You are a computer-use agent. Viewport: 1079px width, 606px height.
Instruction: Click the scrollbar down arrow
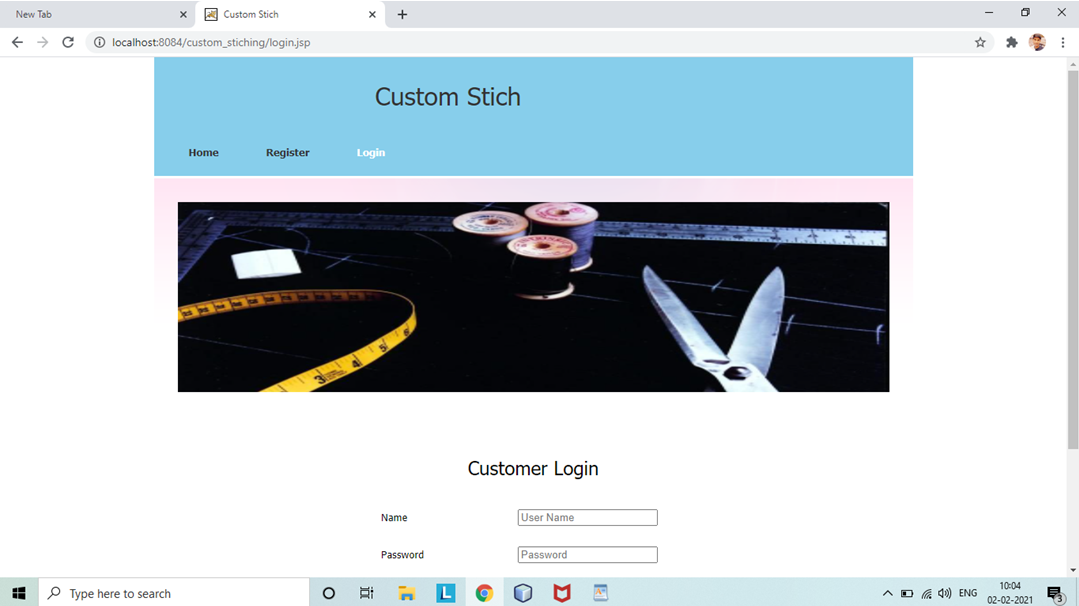click(x=1073, y=570)
